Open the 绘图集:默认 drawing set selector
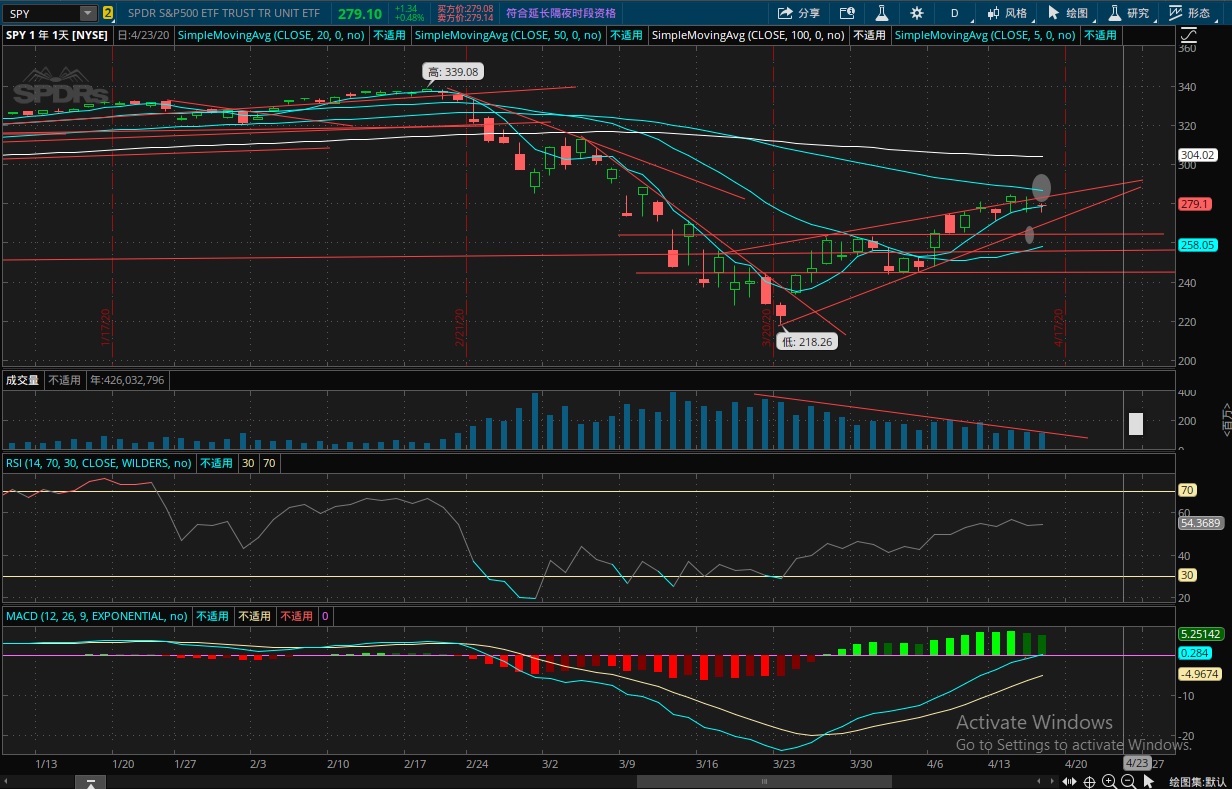The image size is (1232, 789). (1198, 782)
